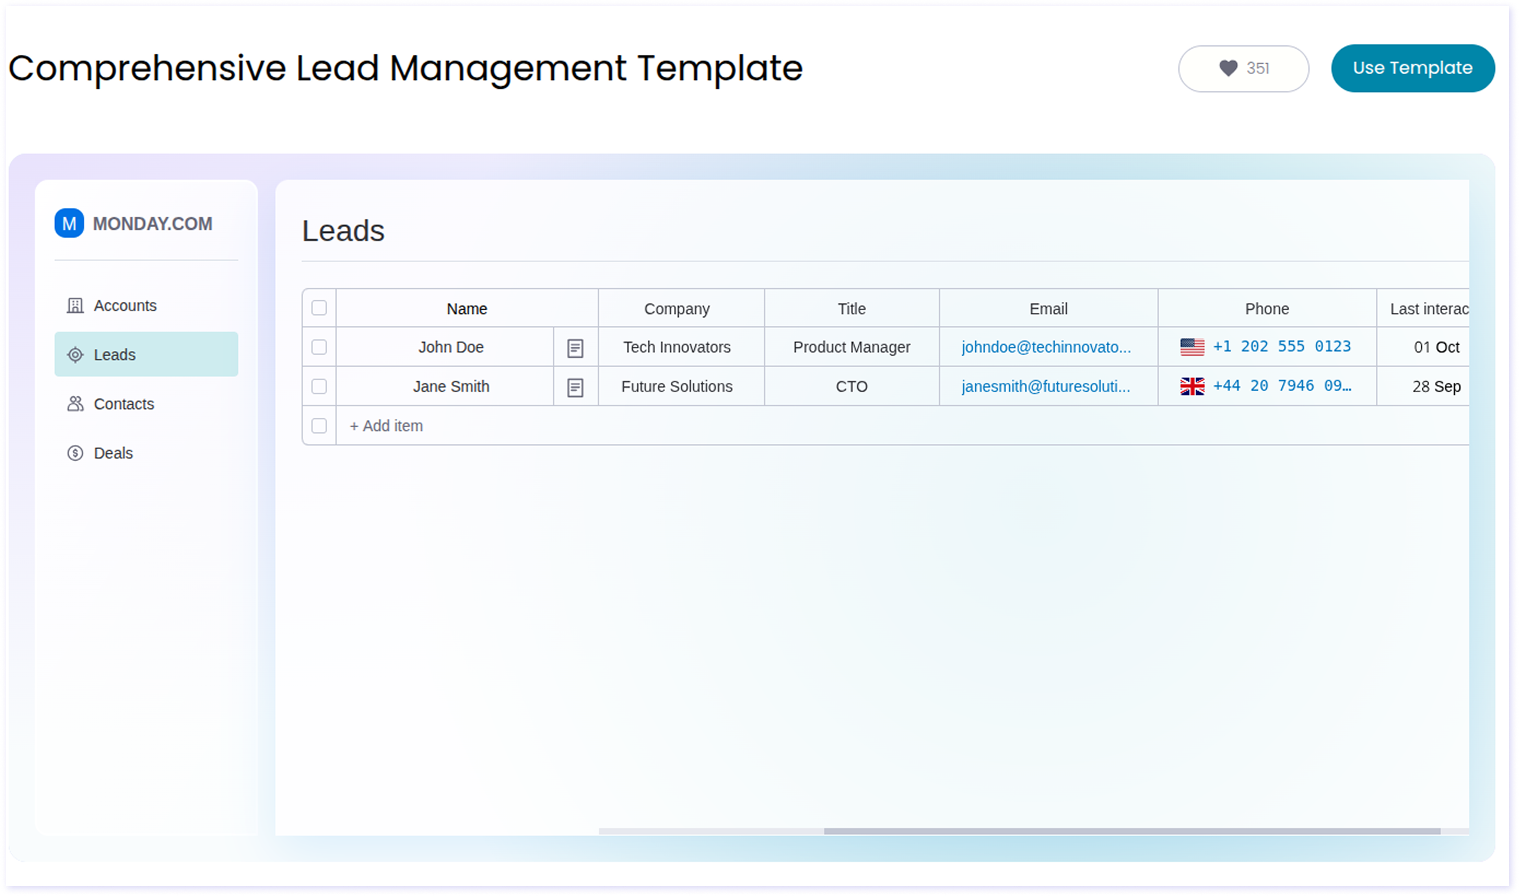Switch to Deals in the sidebar

[x=146, y=453]
